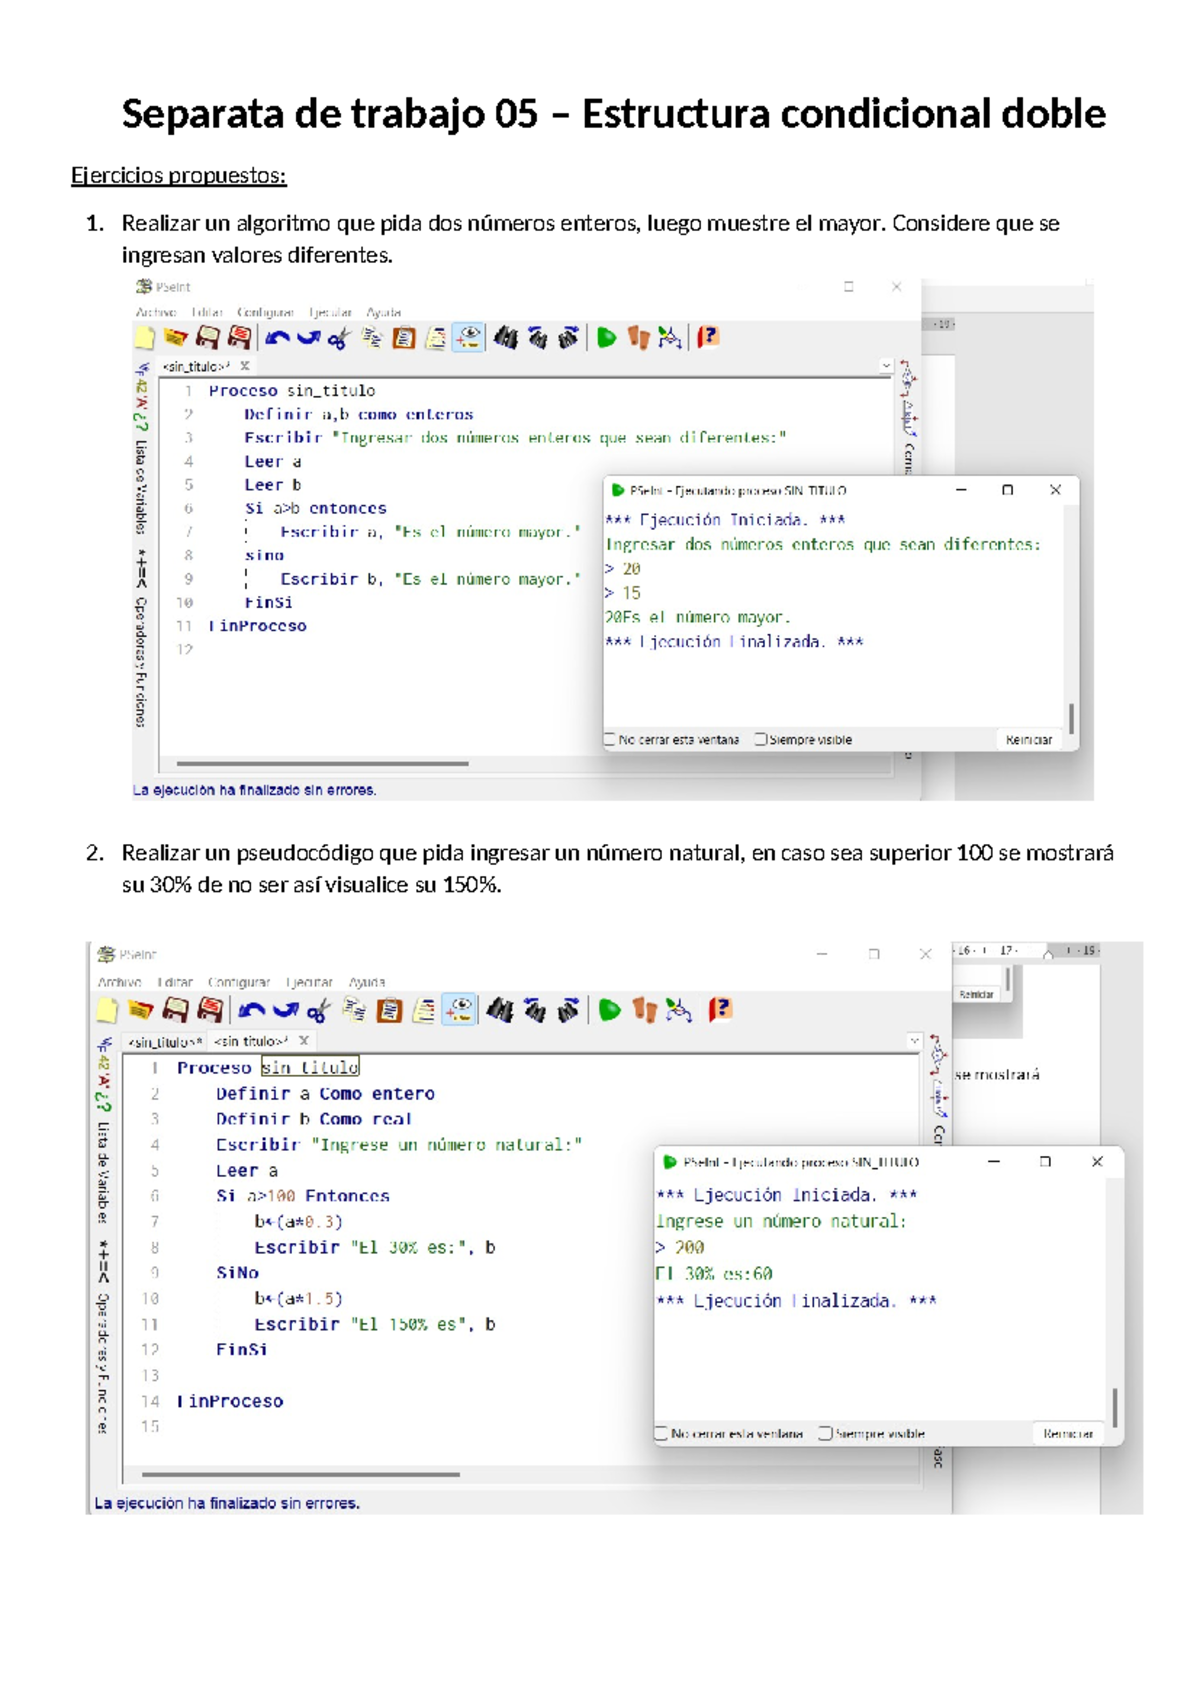
Task: Open tab list dropdown arrow in lower PSeInt editor
Action: [914, 1041]
